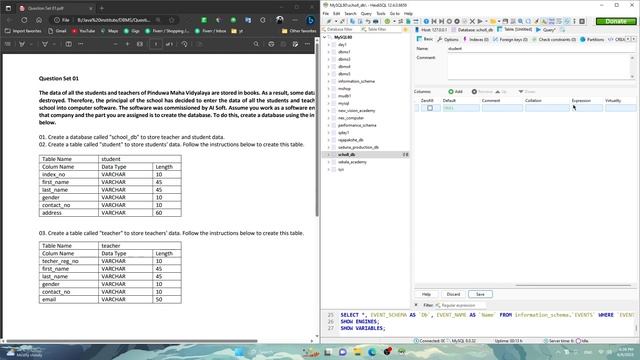Collapse the MySQL80 session tree node
The width and height of the screenshot is (640, 360).
pyautogui.click(x=325, y=37)
